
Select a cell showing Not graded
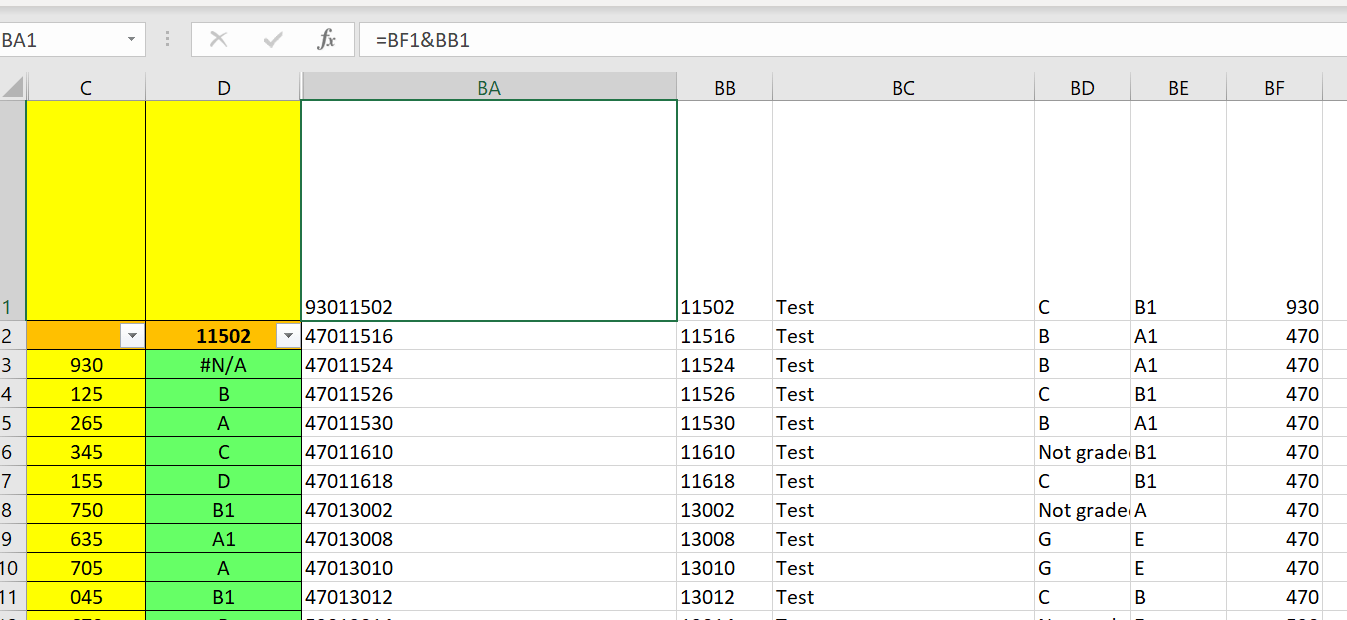point(1075,452)
